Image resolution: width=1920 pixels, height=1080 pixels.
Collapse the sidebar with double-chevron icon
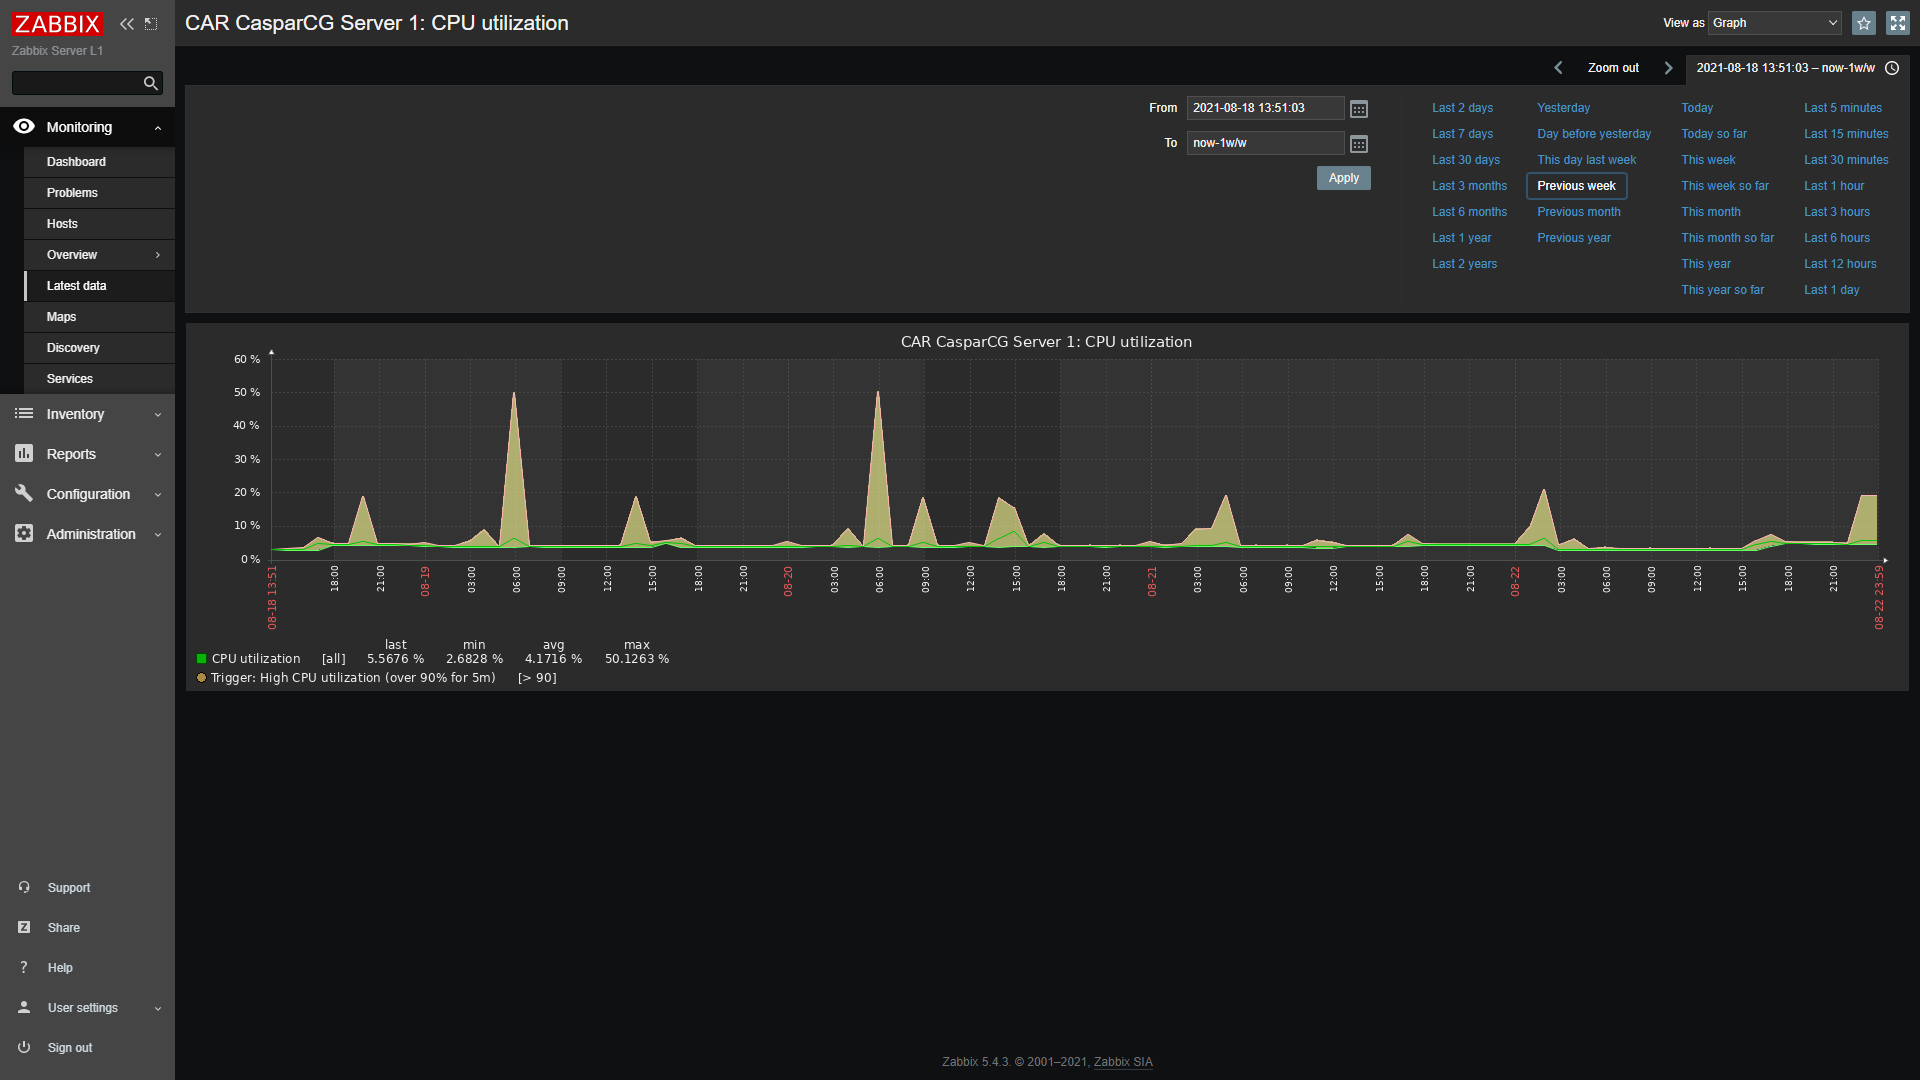pos(127,24)
